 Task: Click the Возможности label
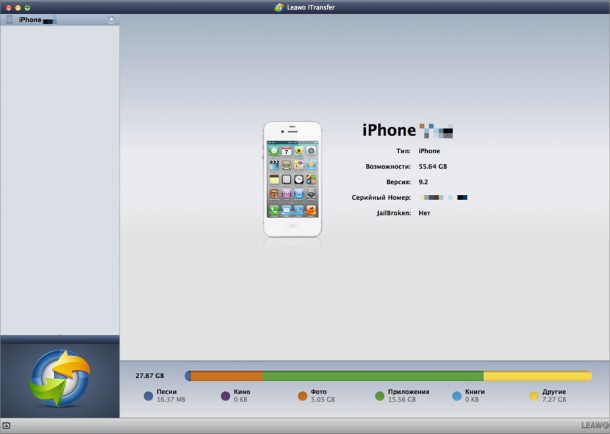pos(388,166)
